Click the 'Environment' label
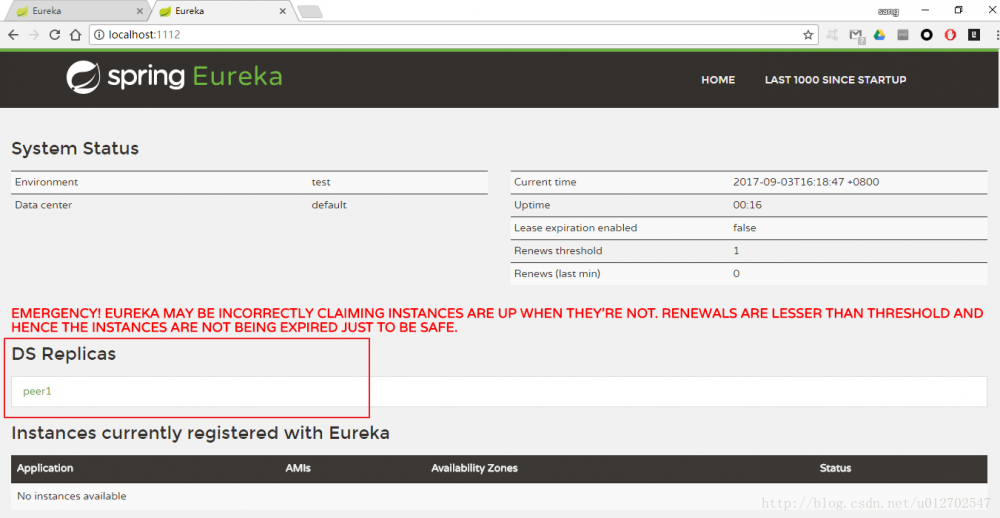 coord(46,182)
